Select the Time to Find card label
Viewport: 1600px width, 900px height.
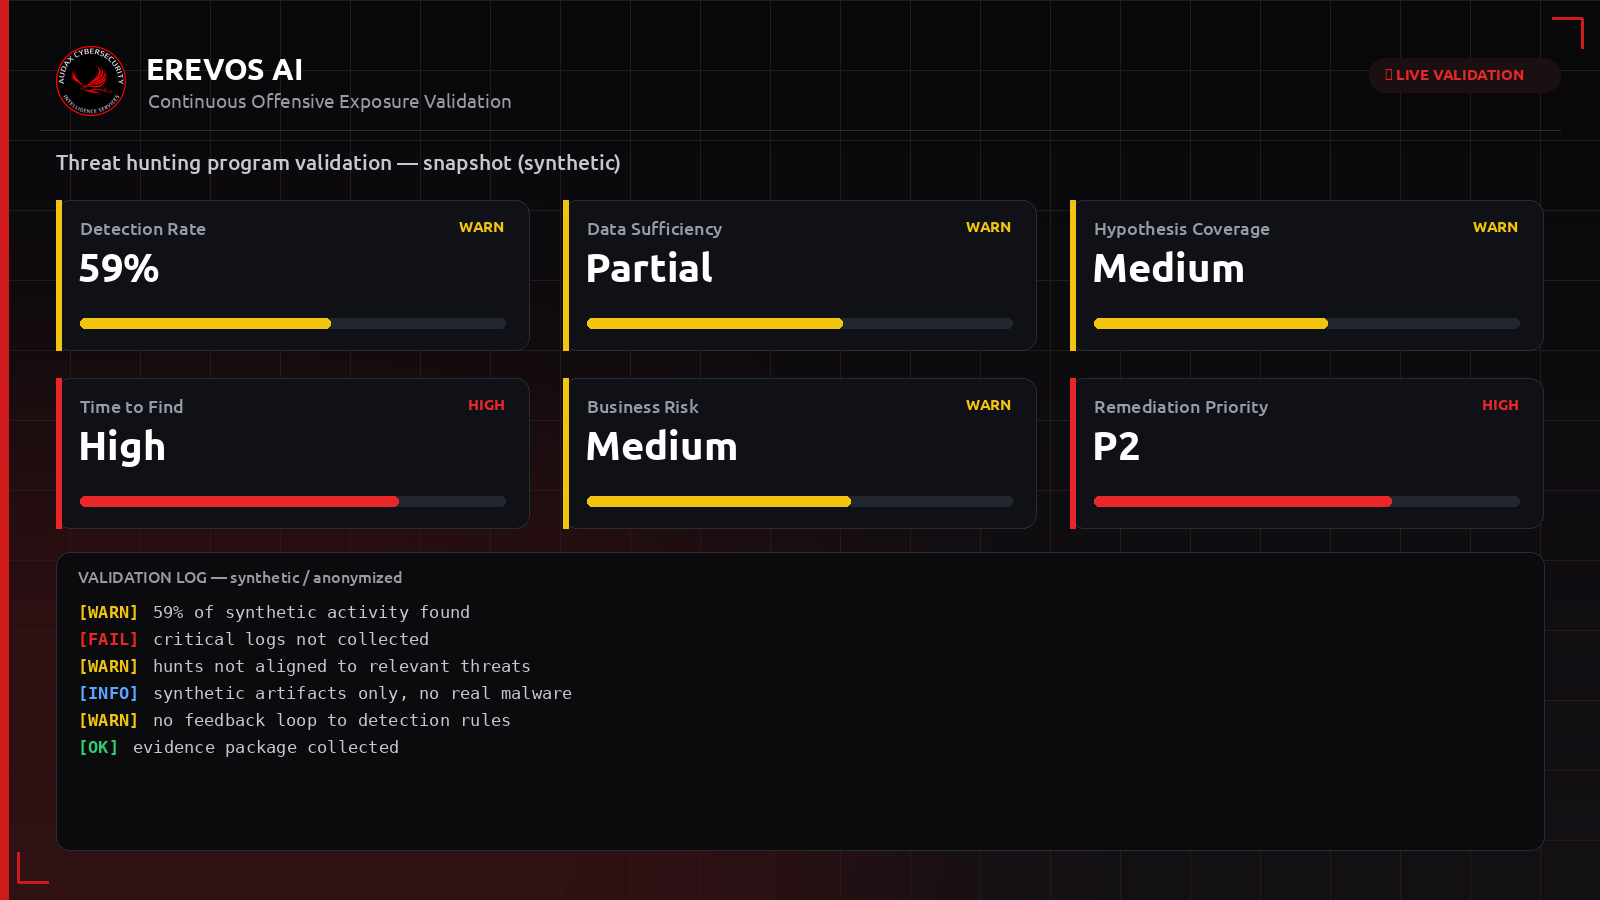coord(131,407)
